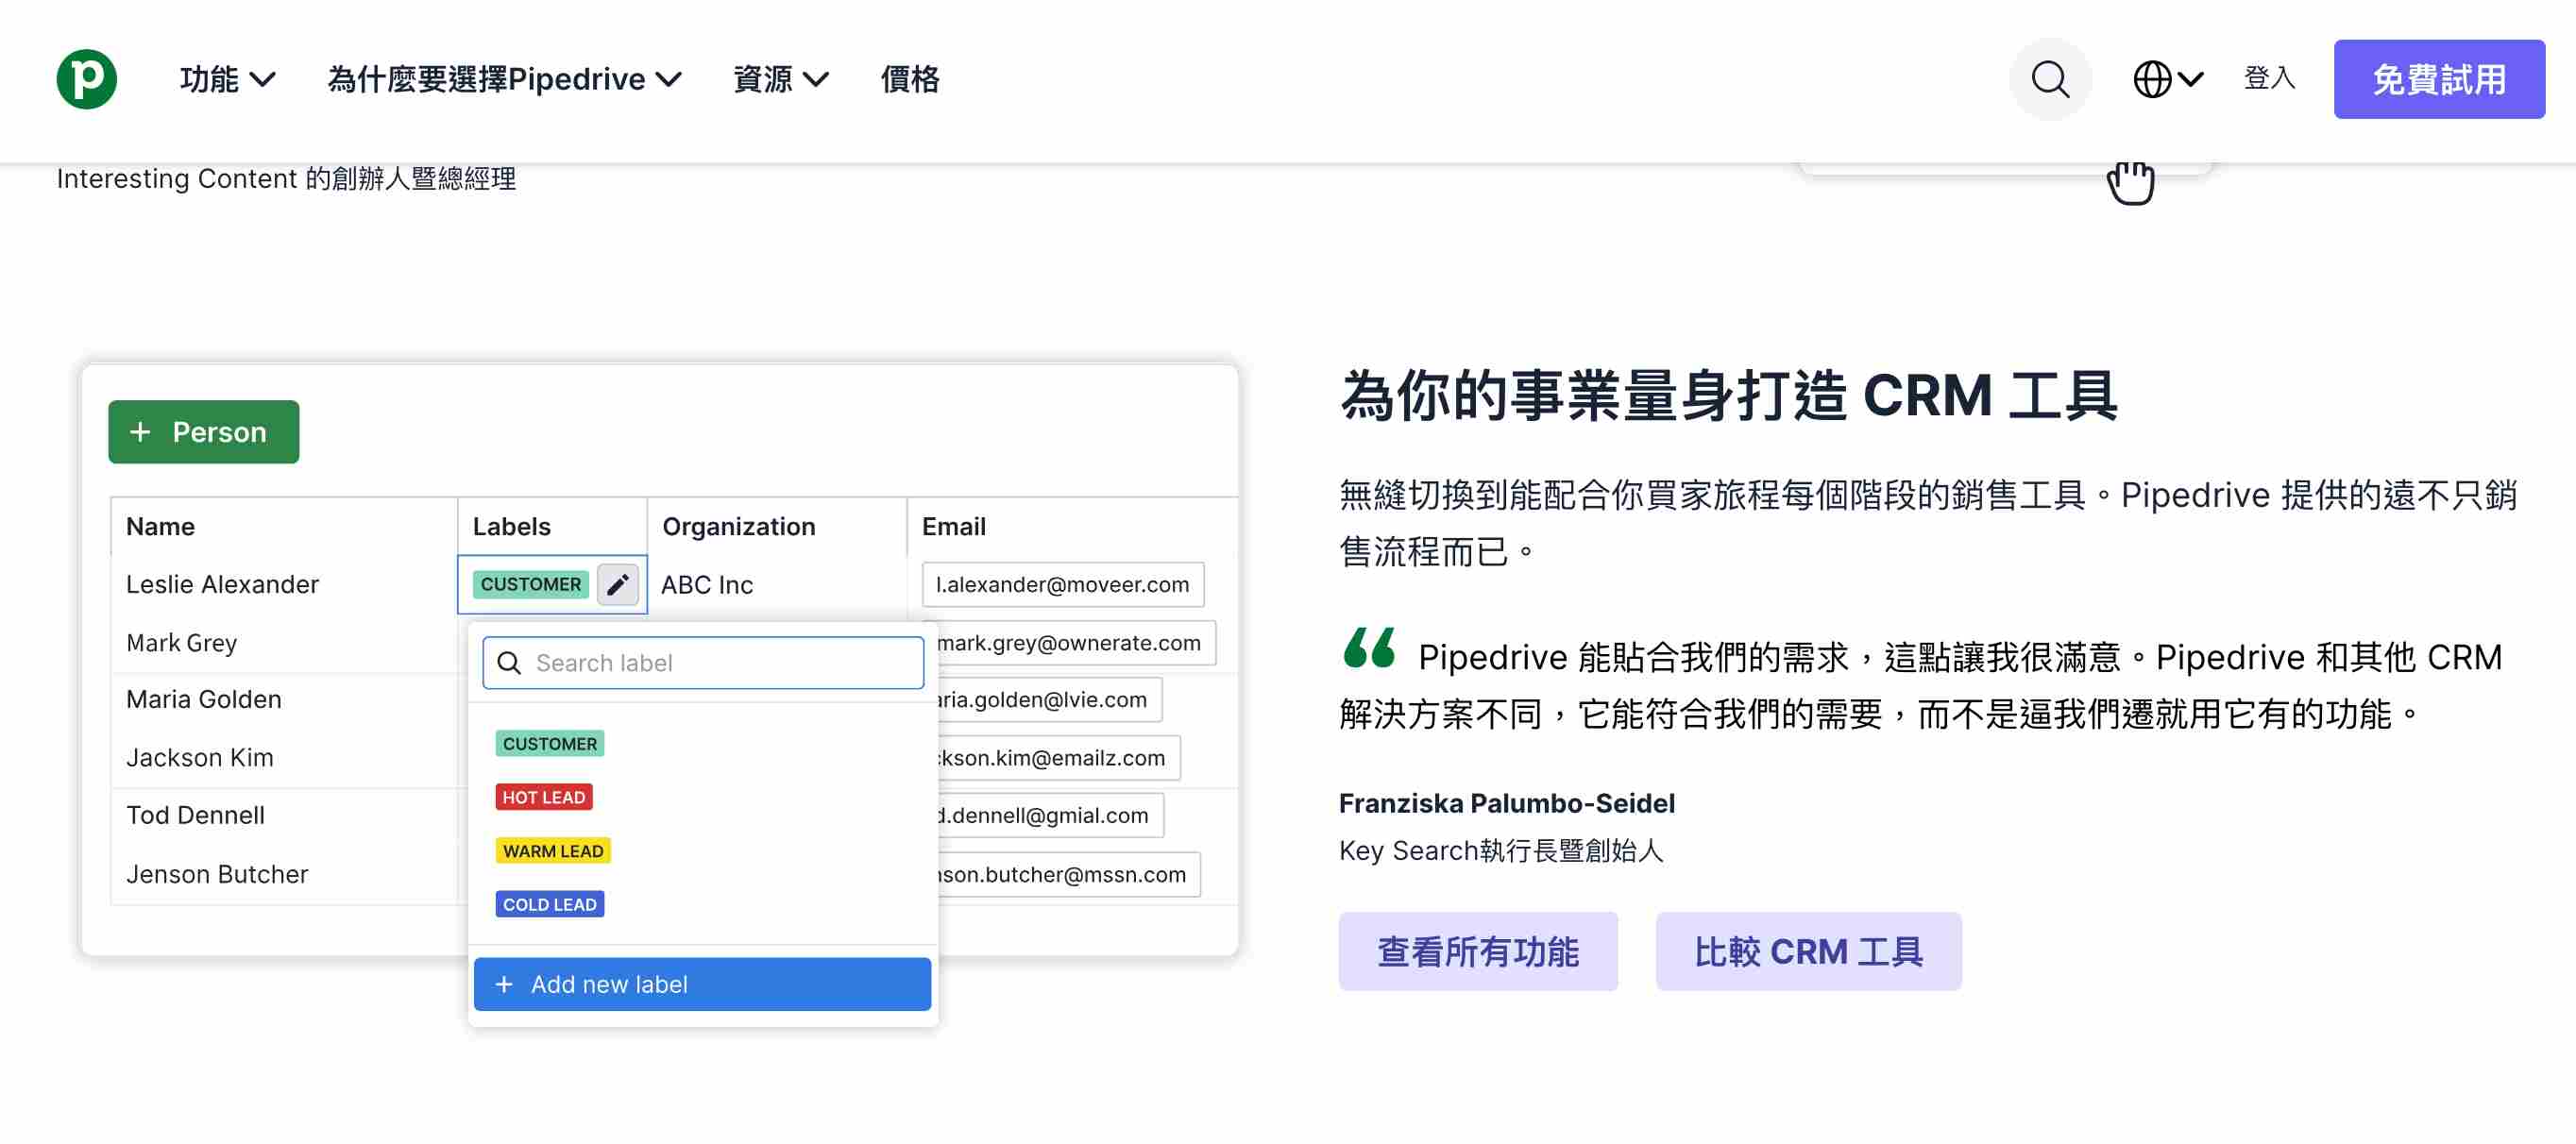Open the 價格 pricing page

click(x=909, y=79)
